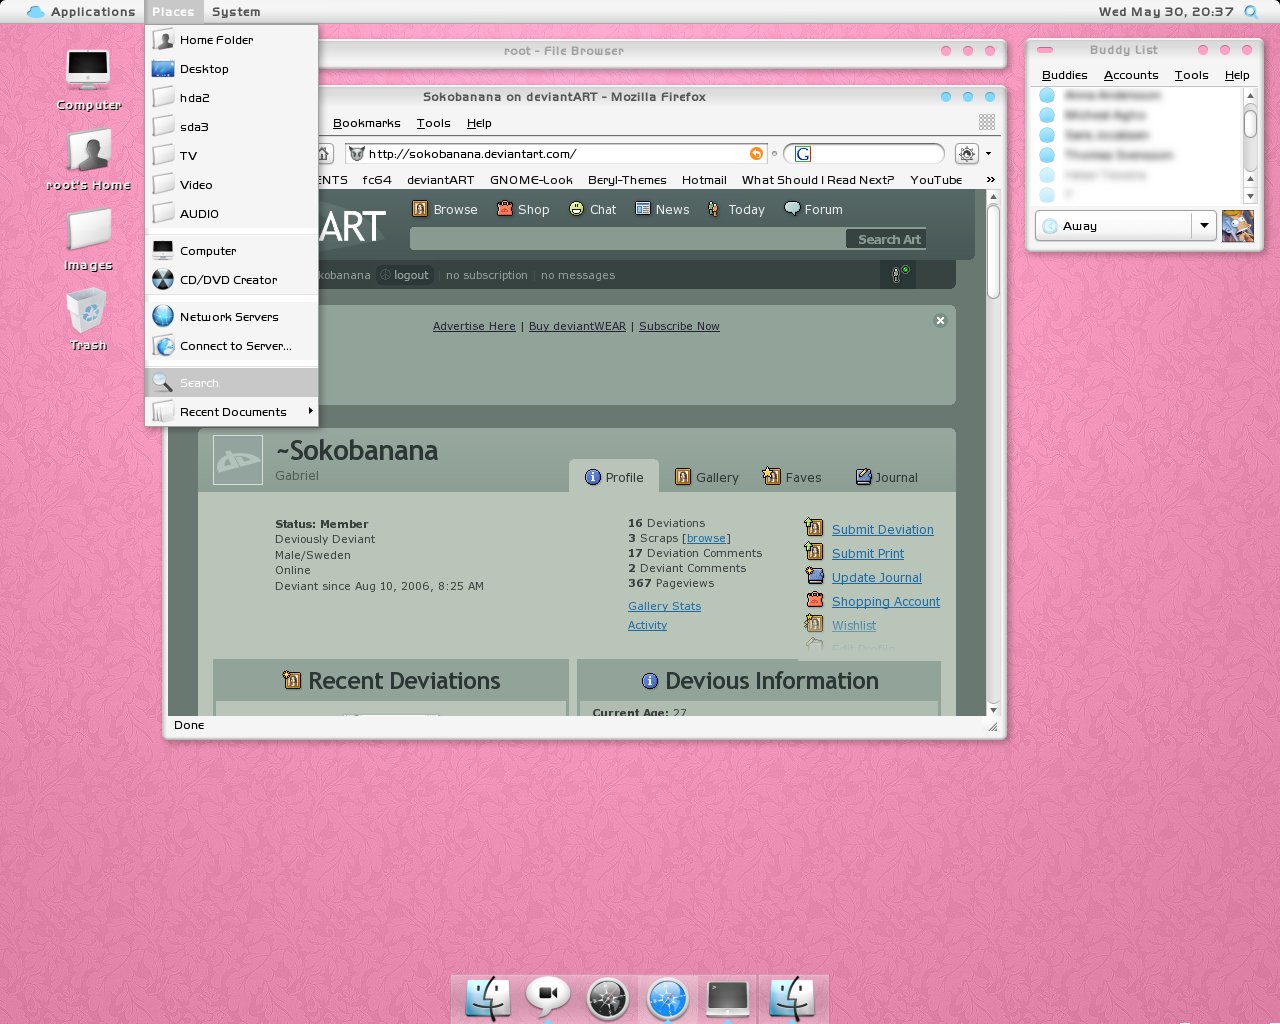This screenshot has width=1280, height=1024.
Task: Click the Search entry in Places
Action: pyautogui.click(x=232, y=383)
